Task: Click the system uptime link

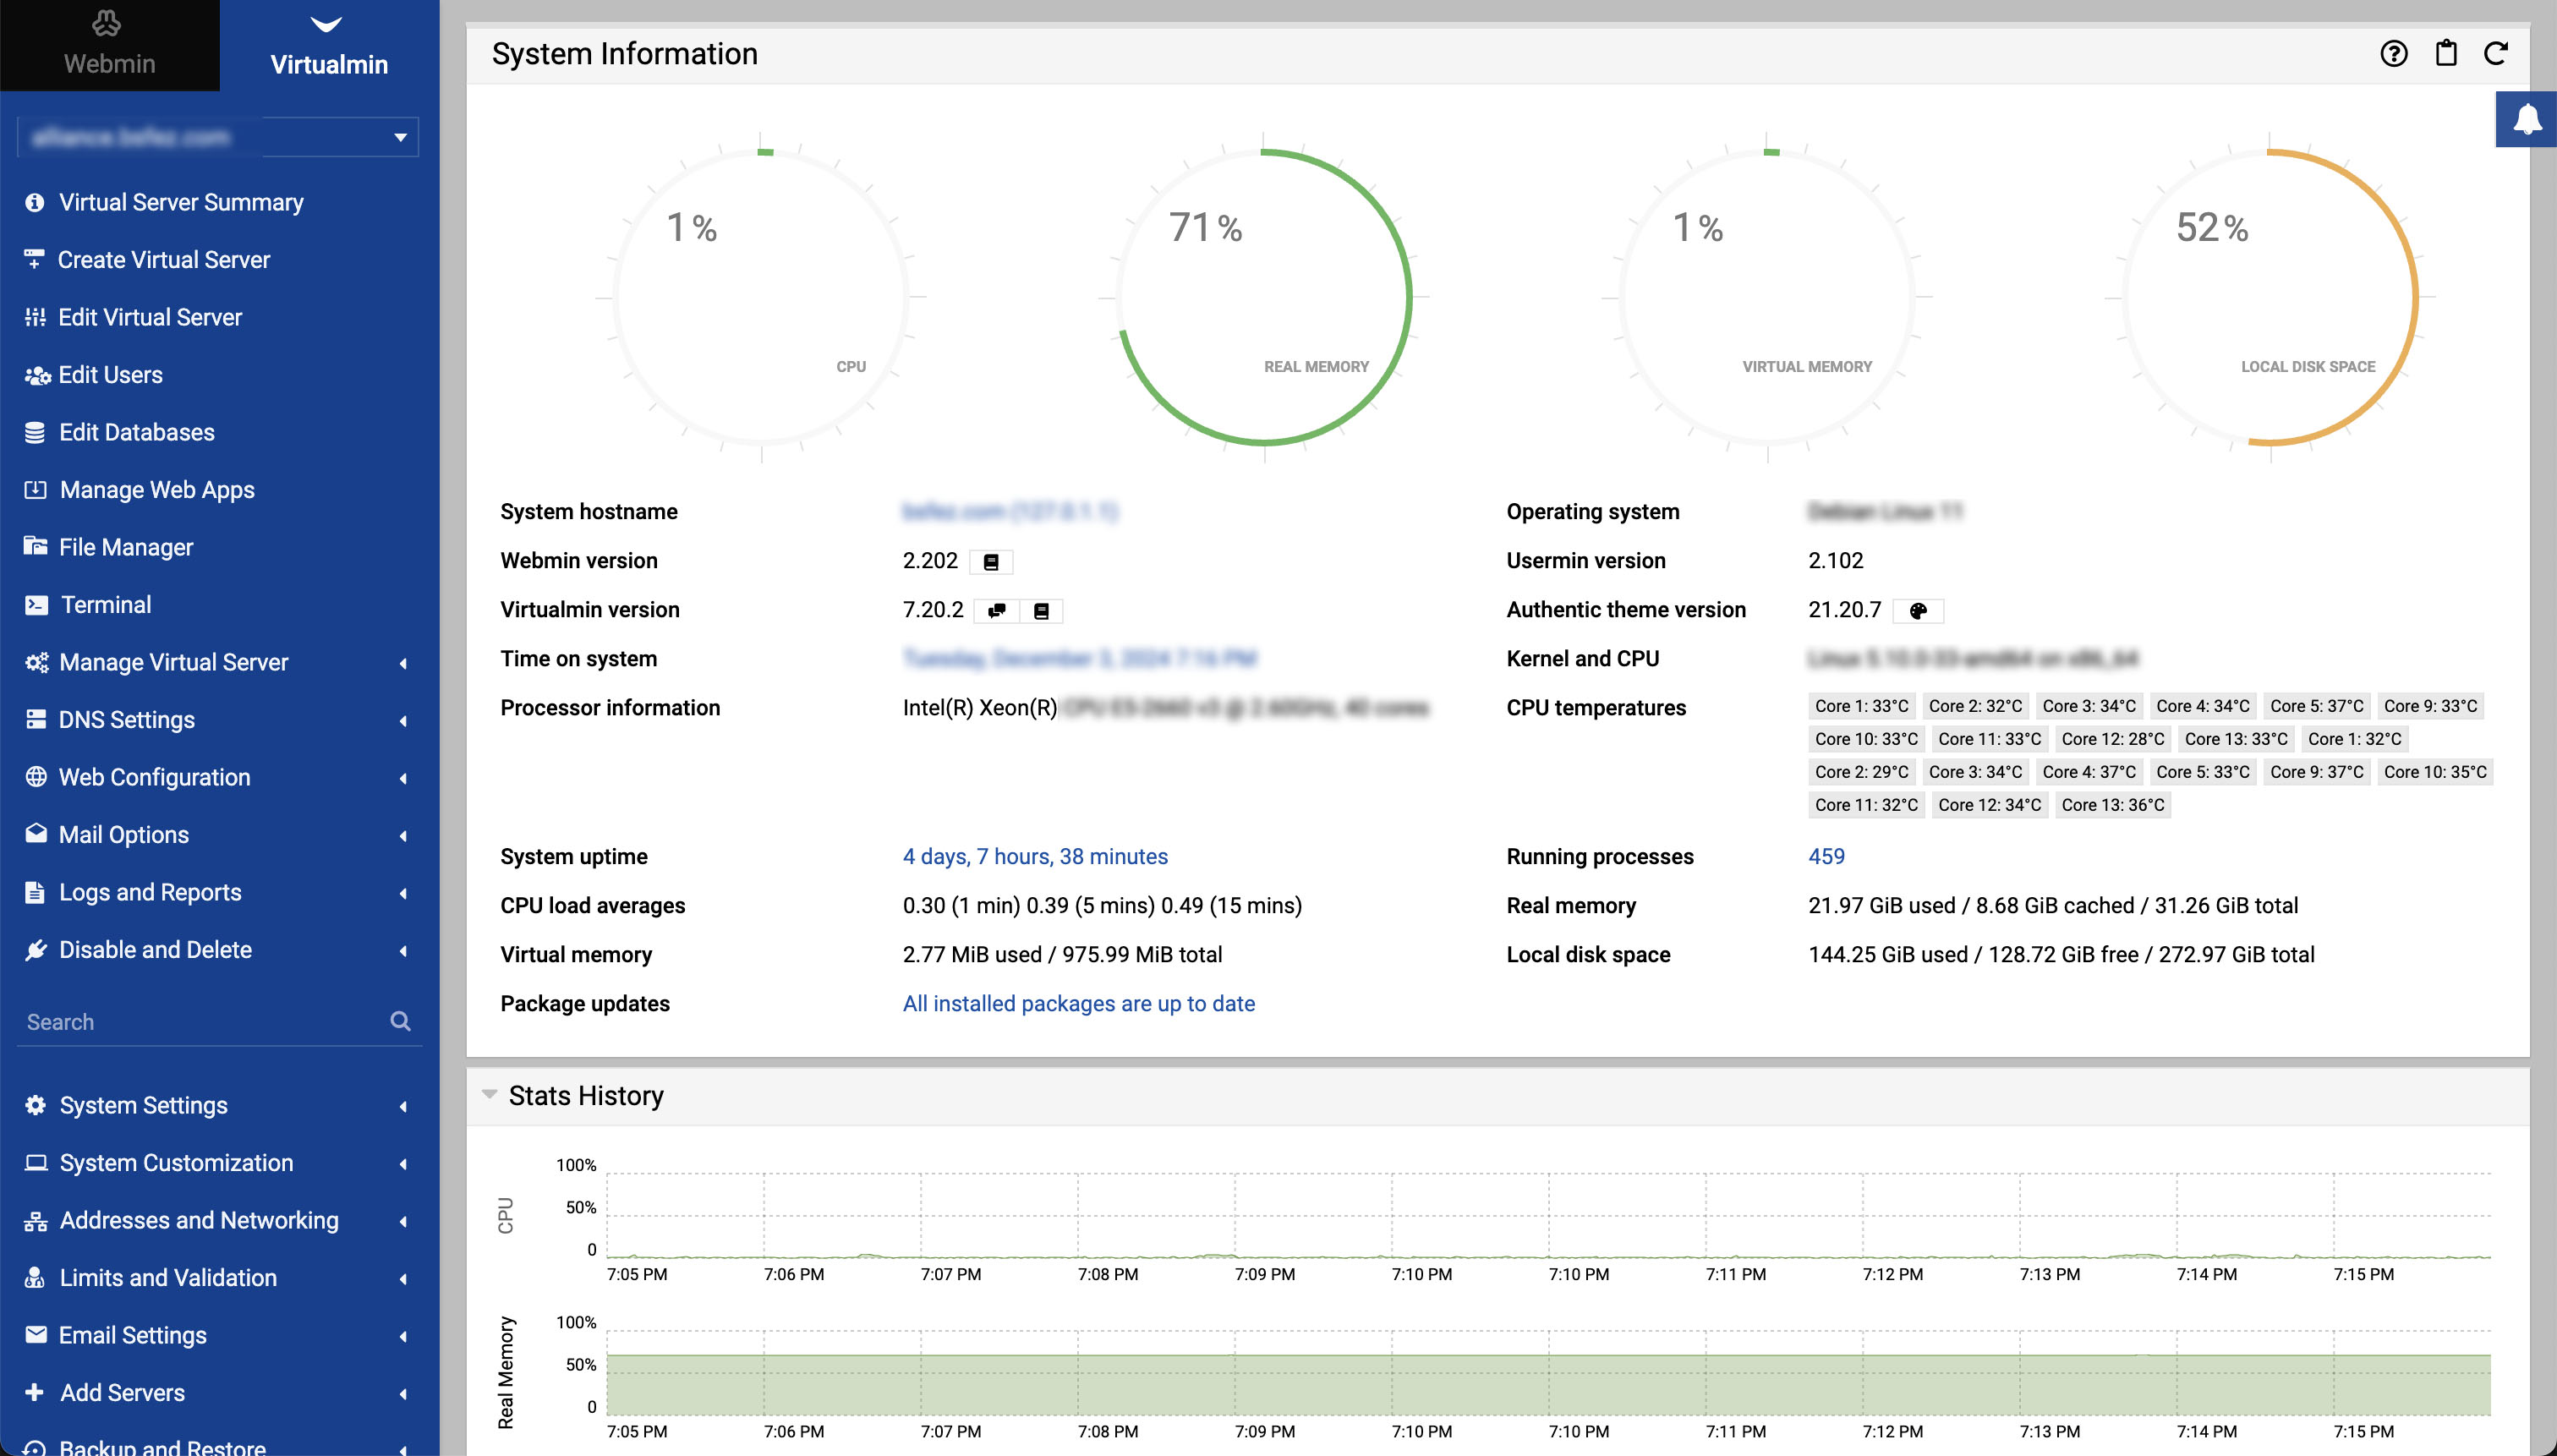Action: 1035,856
